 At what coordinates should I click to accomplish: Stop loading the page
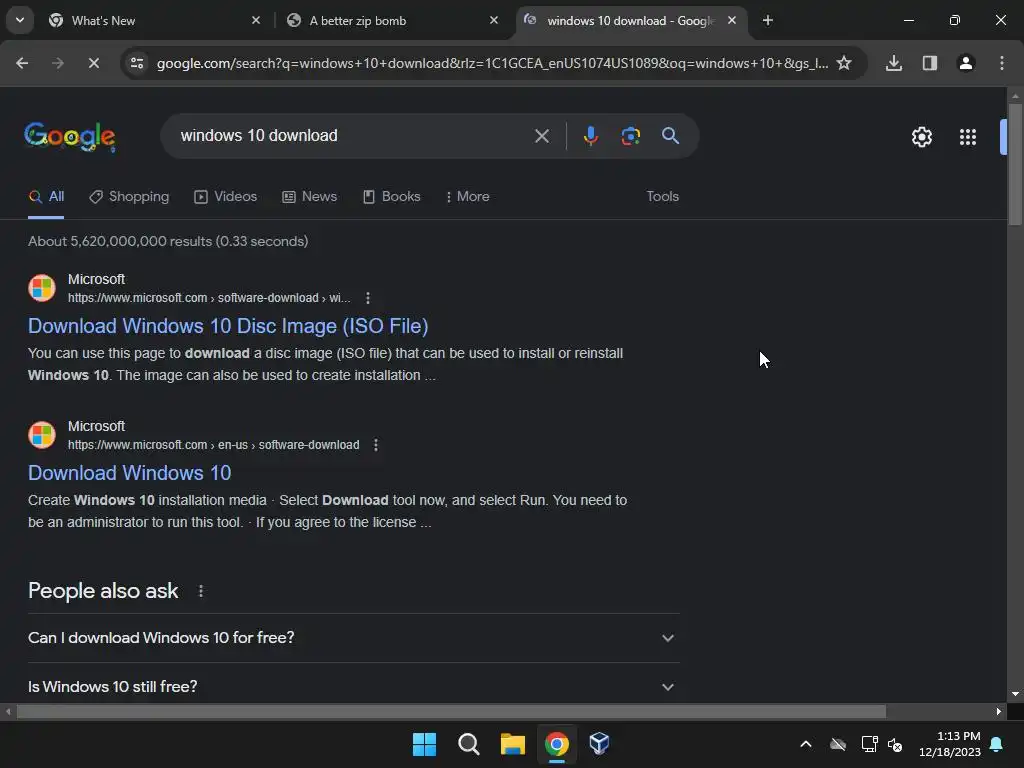point(93,63)
